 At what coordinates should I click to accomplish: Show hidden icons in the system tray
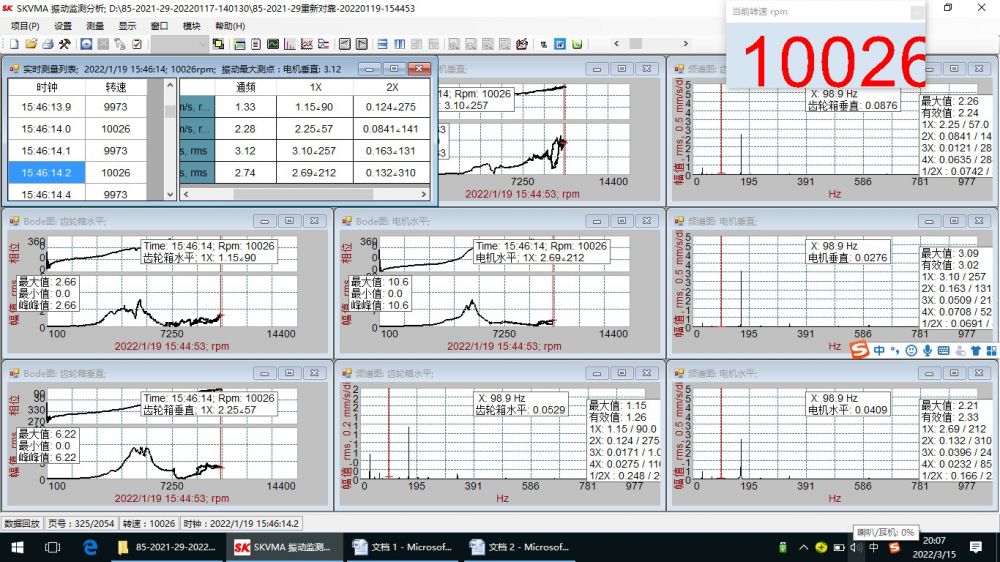pos(804,547)
